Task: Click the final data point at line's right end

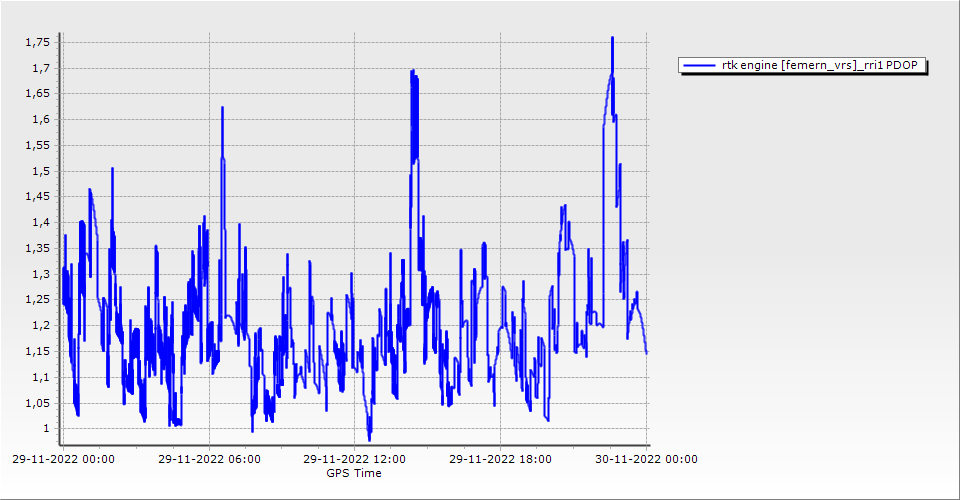Action: click(647, 352)
